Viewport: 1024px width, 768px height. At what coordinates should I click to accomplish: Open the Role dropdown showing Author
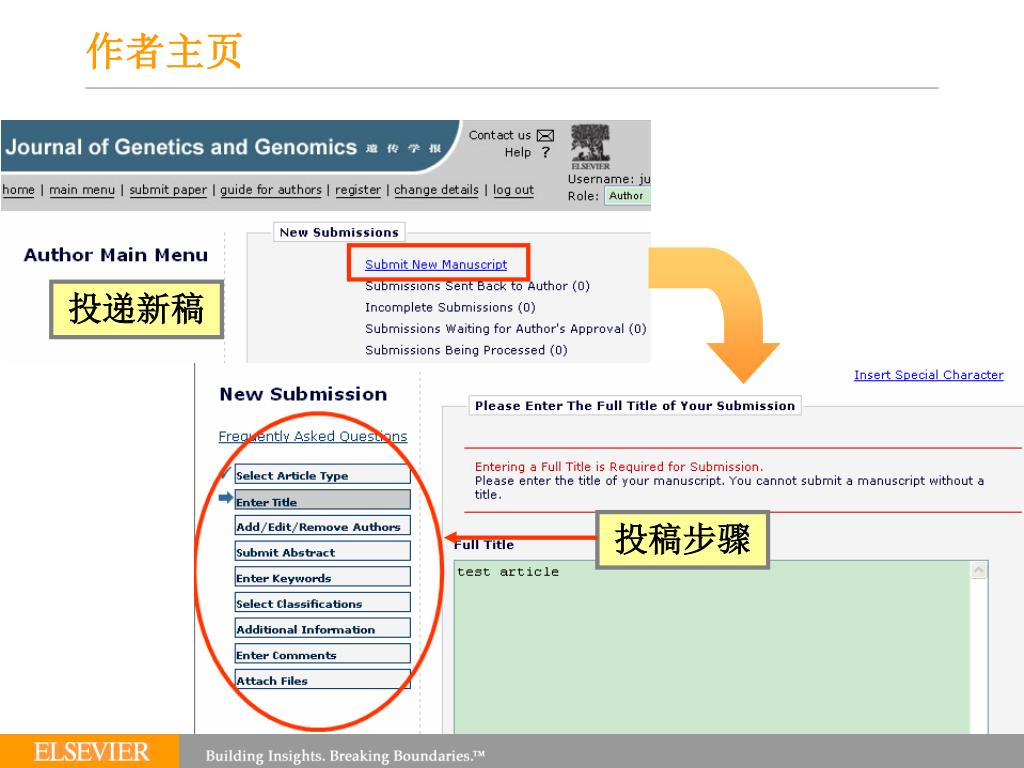pyautogui.click(x=627, y=195)
